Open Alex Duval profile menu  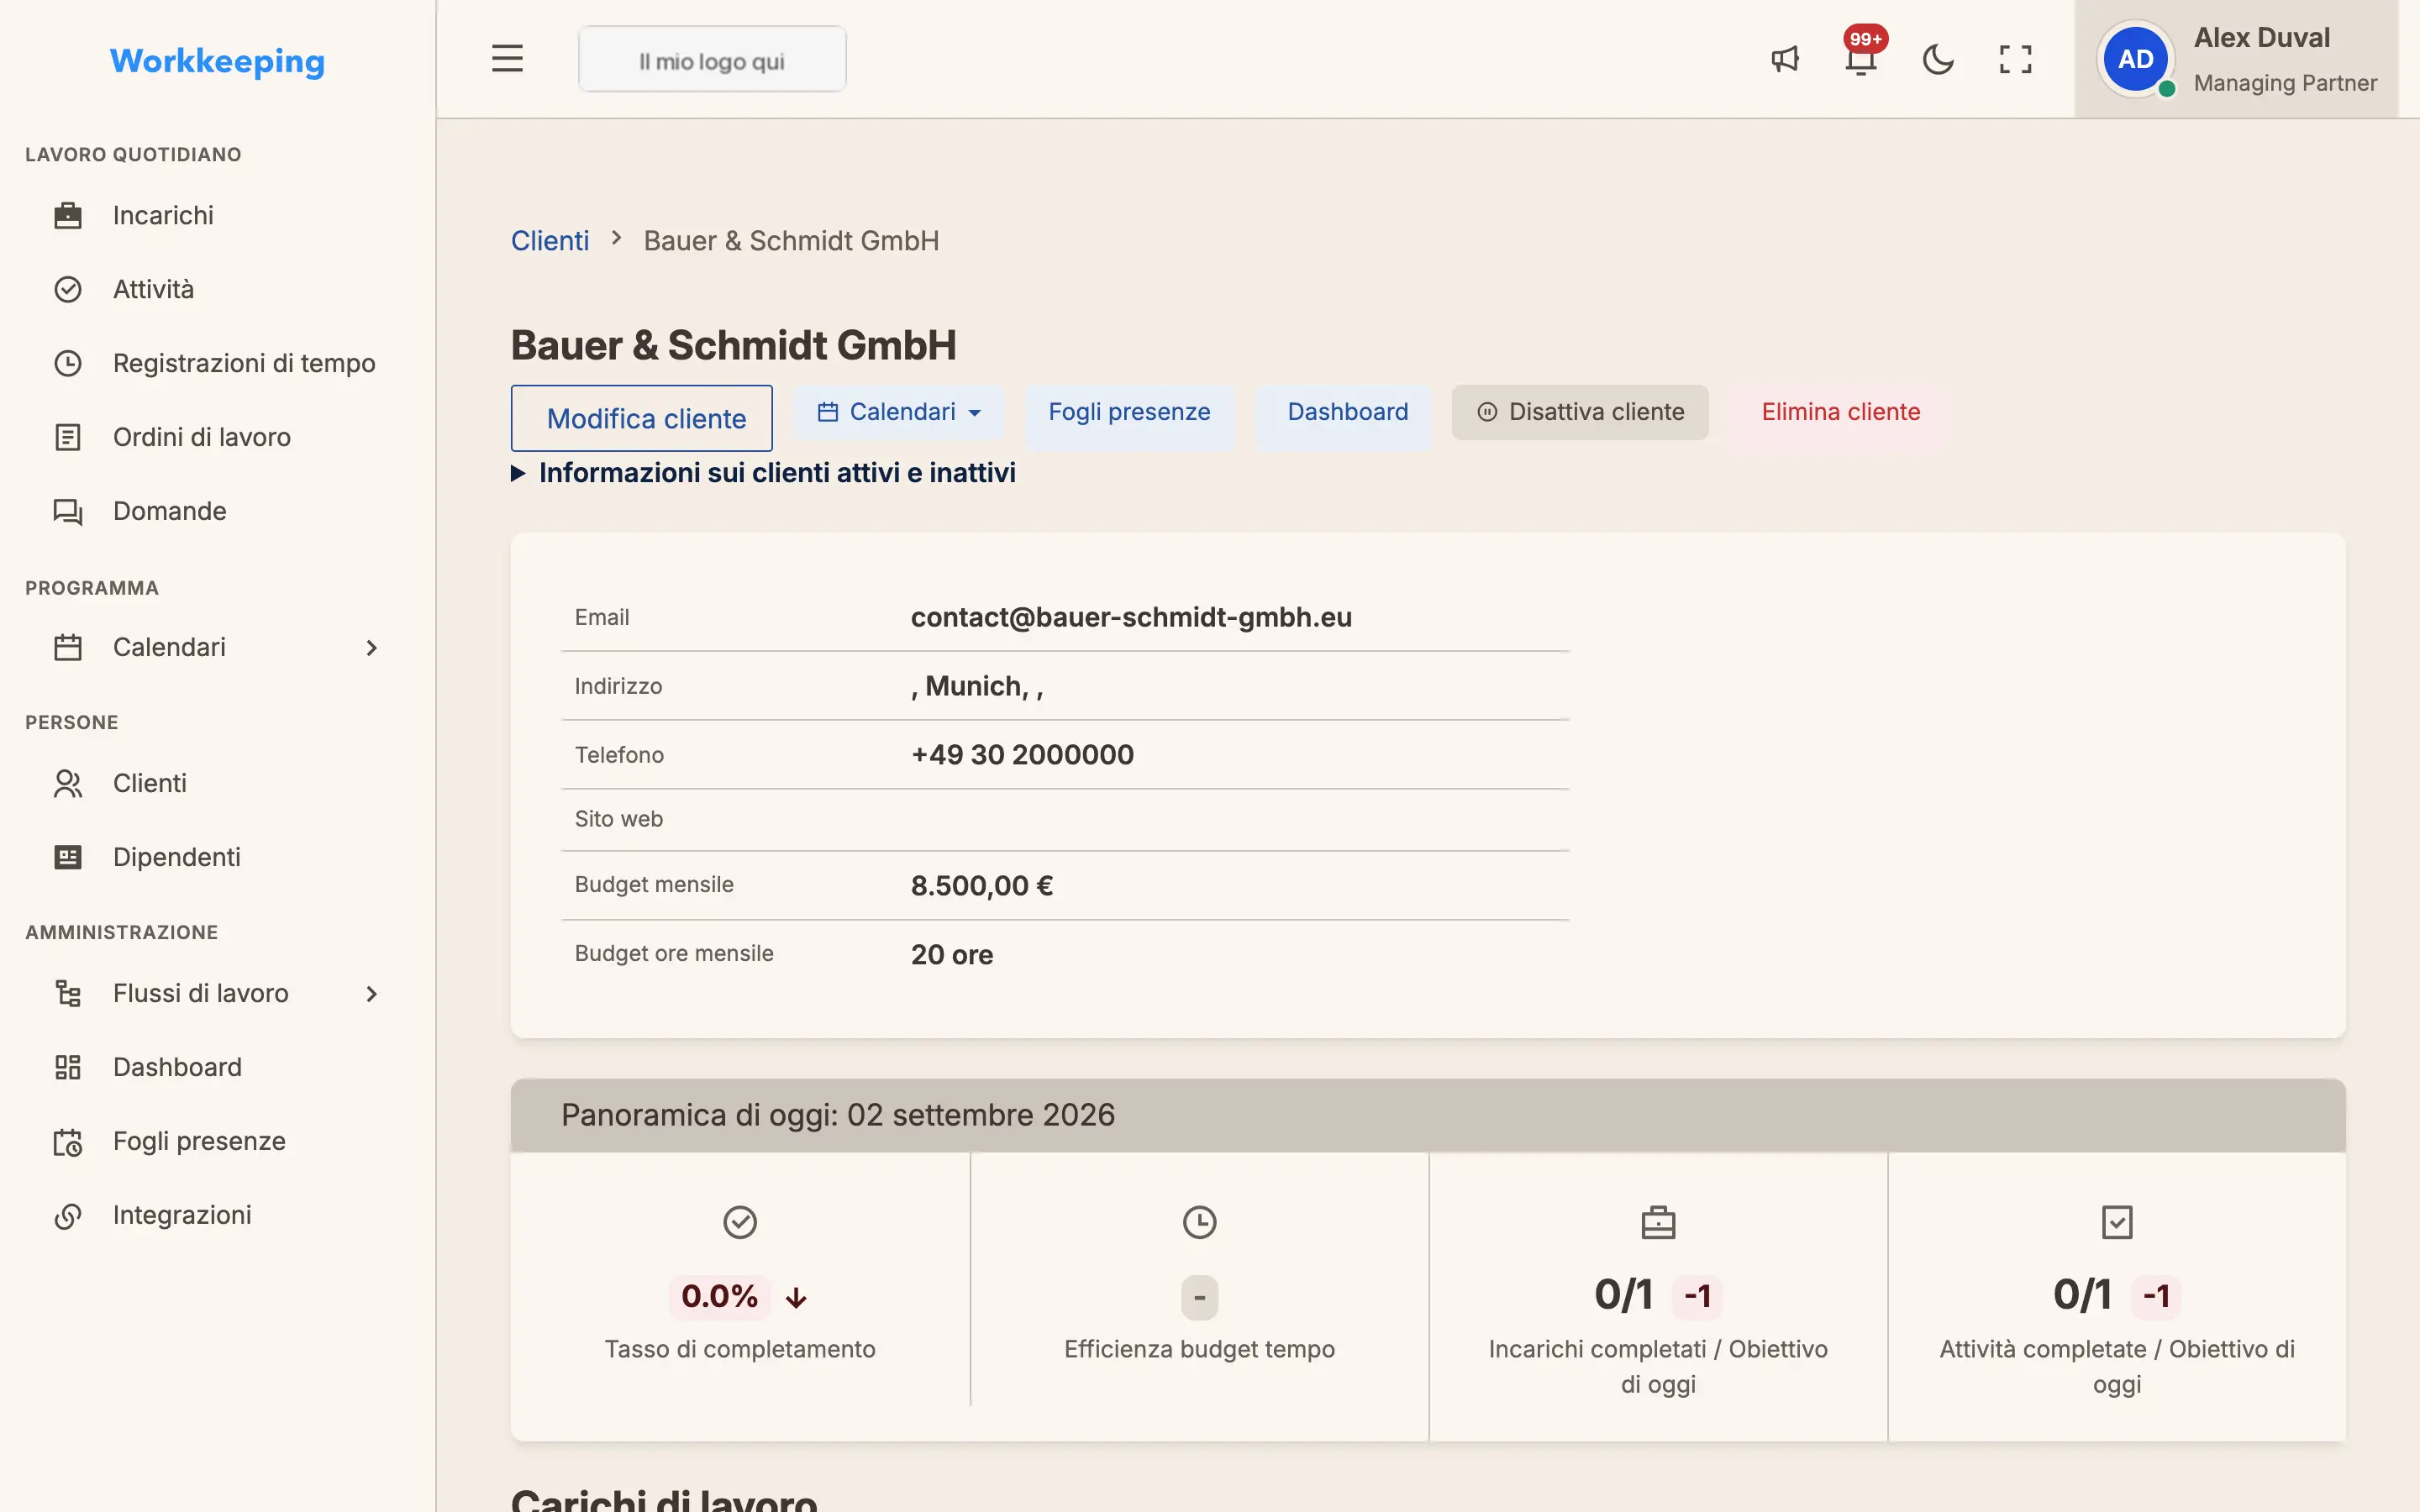(x=2235, y=59)
